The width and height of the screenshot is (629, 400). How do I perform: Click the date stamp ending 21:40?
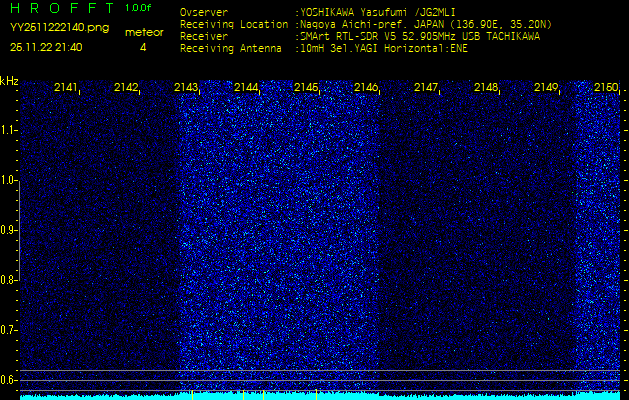pos(46,47)
